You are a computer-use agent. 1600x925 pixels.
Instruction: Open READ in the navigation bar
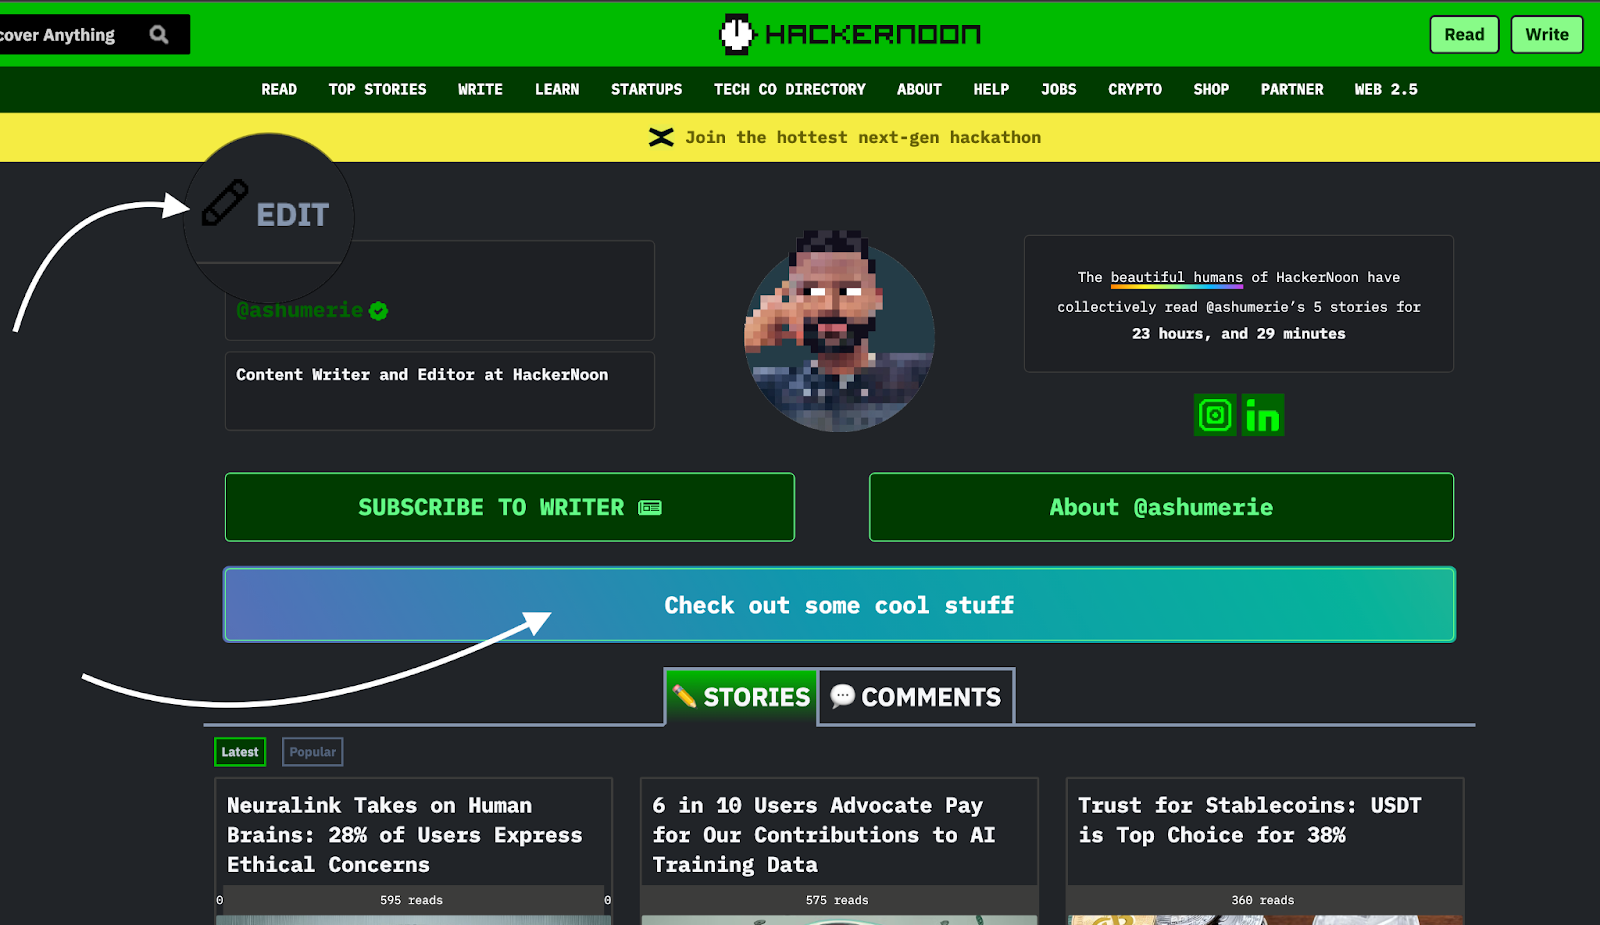(x=279, y=90)
